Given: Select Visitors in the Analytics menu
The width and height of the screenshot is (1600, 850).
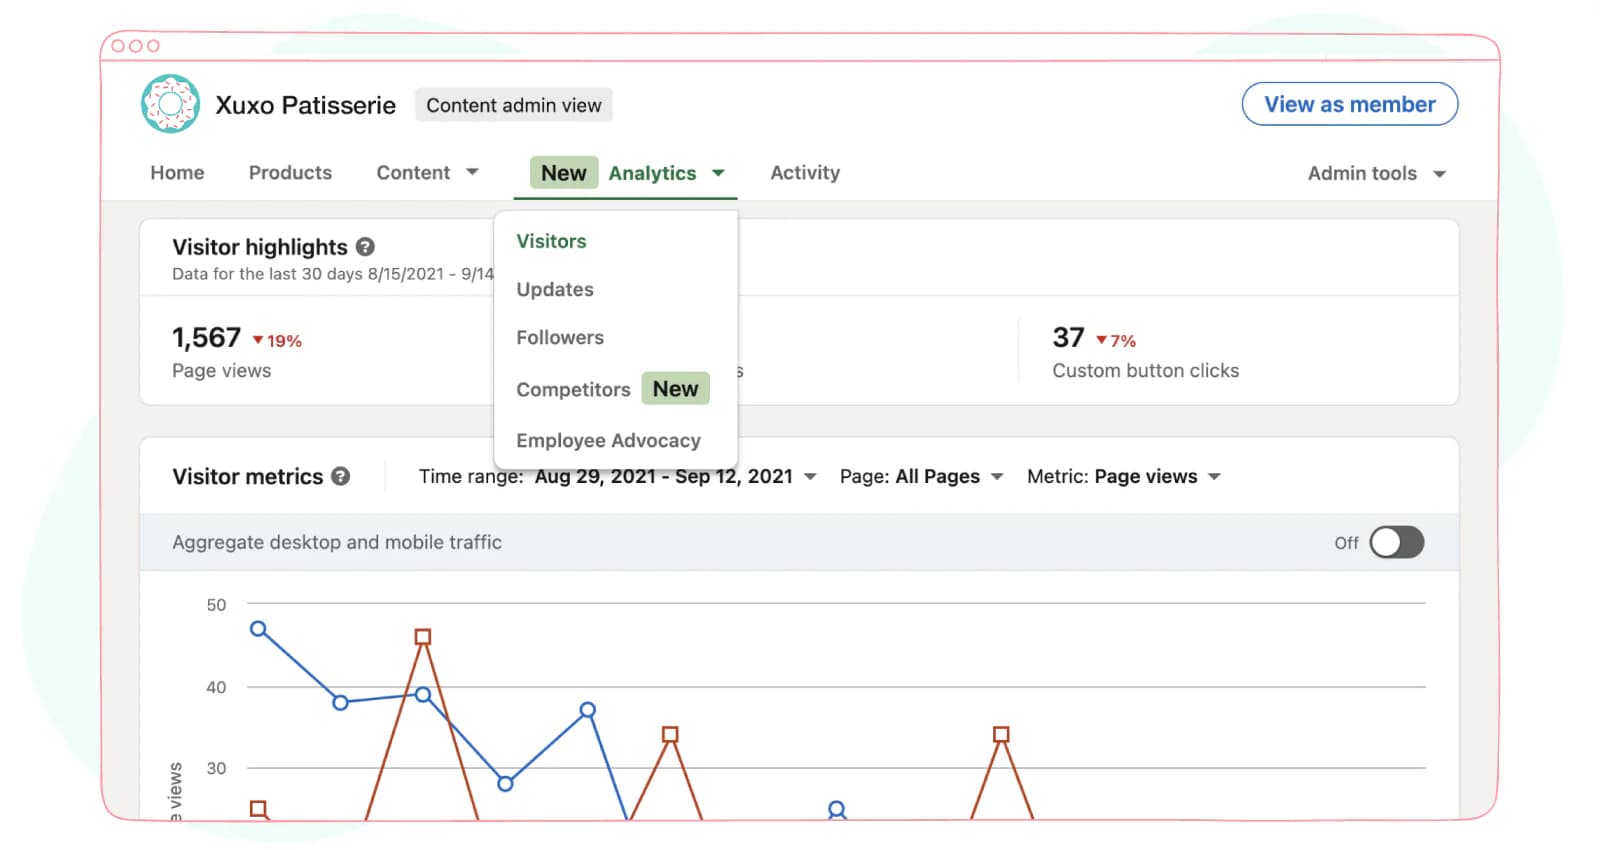Looking at the screenshot, I should 551,241.
